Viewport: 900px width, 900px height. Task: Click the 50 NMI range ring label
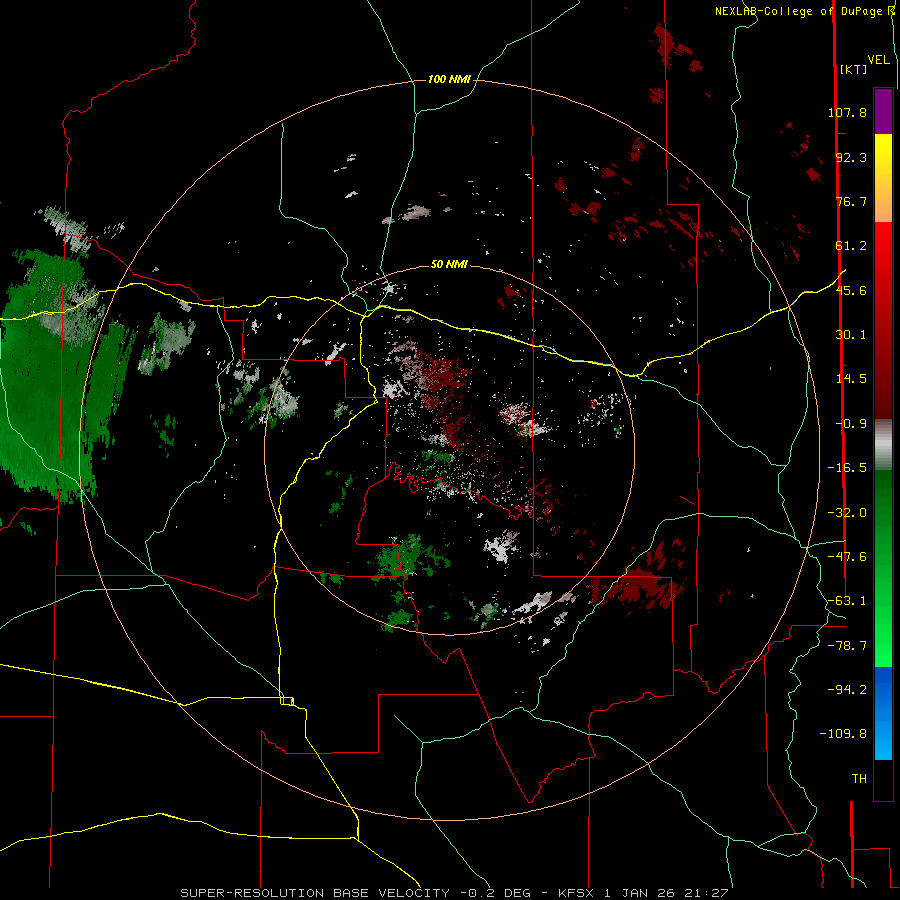[x=449, y=264]
